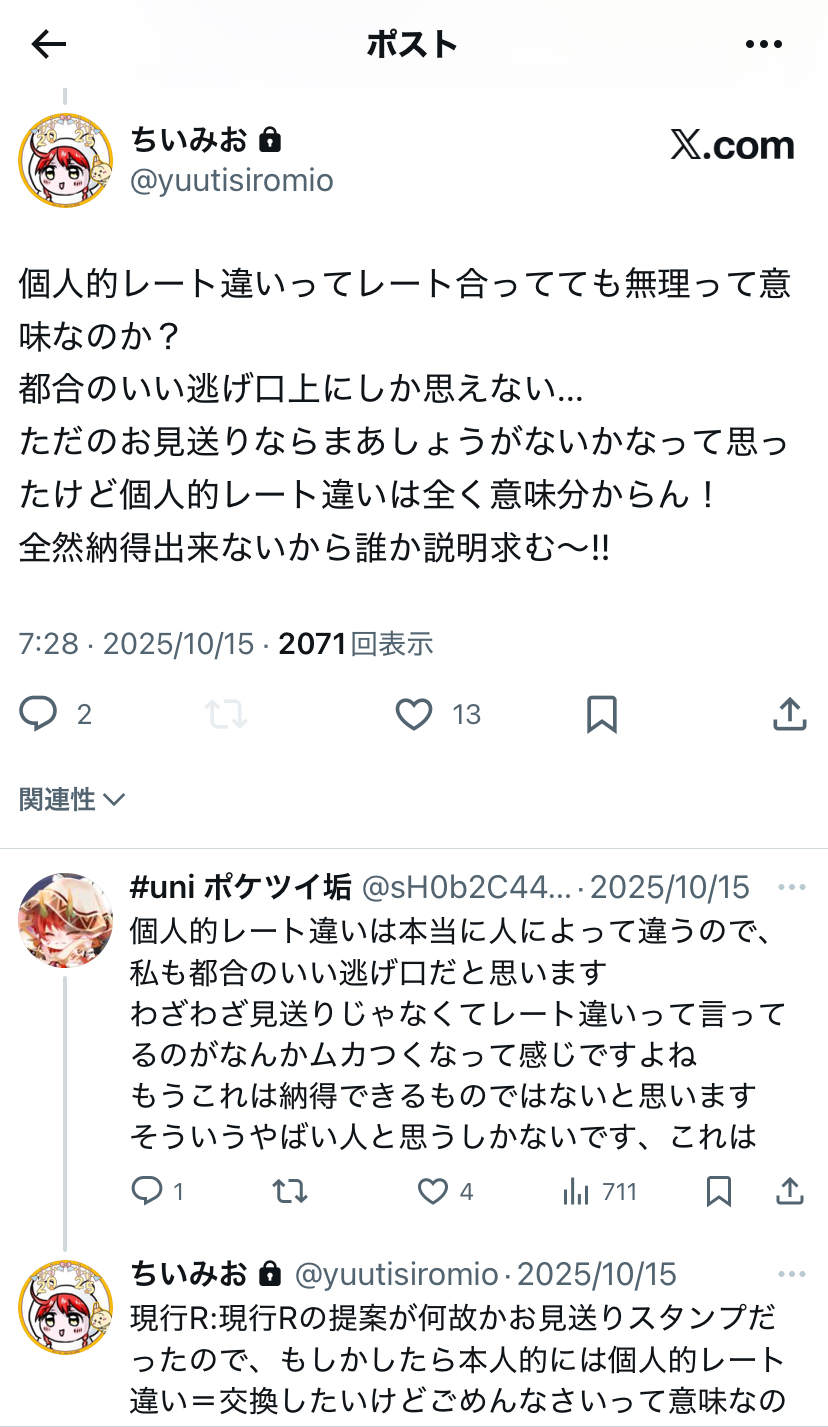
Task: Share the main post via upload icon
Action: [790, 714]
